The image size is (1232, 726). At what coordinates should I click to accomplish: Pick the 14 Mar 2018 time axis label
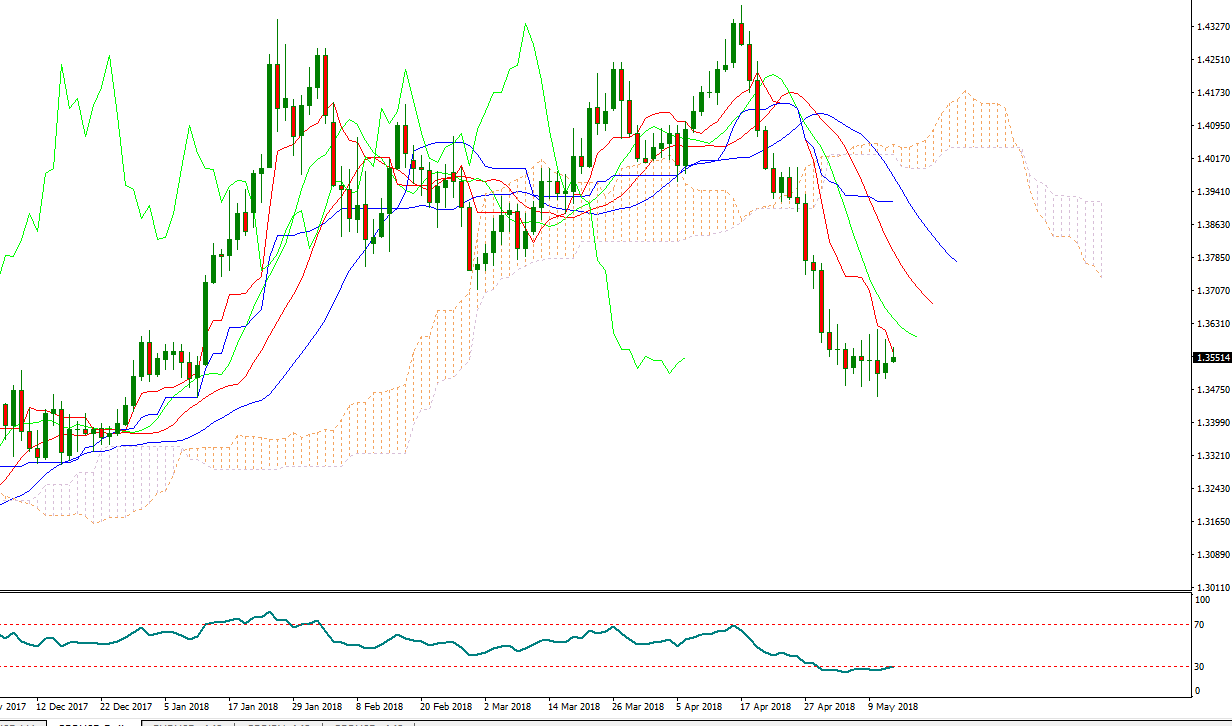574,706
